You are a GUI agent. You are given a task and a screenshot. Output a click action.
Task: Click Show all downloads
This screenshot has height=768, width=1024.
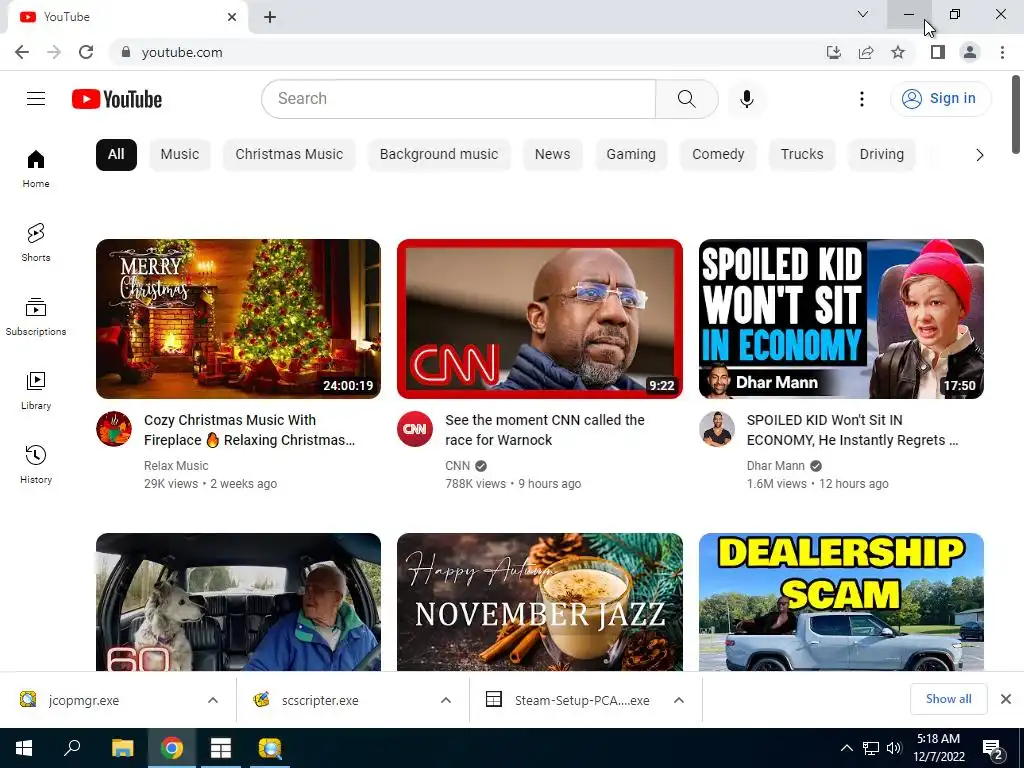point(949,699)
